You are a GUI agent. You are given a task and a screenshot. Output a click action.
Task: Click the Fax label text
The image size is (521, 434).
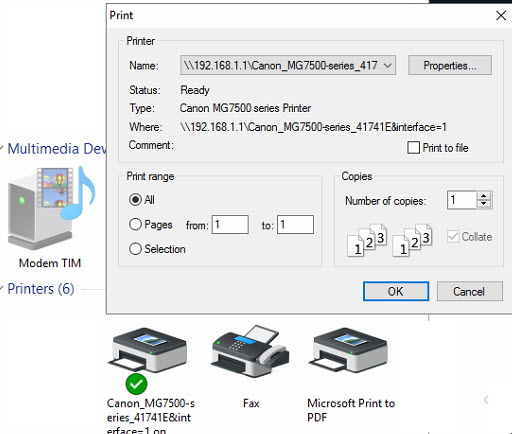point(251,403)
